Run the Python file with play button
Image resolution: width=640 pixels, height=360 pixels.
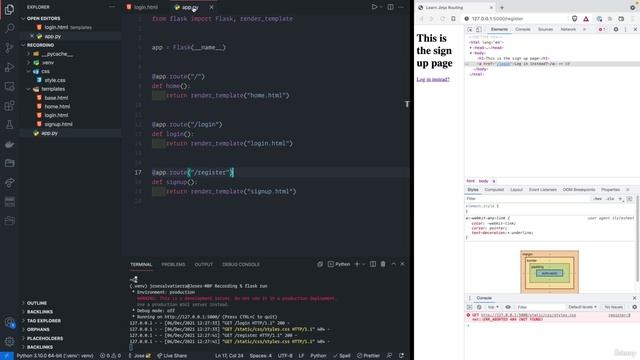point(374,7)
